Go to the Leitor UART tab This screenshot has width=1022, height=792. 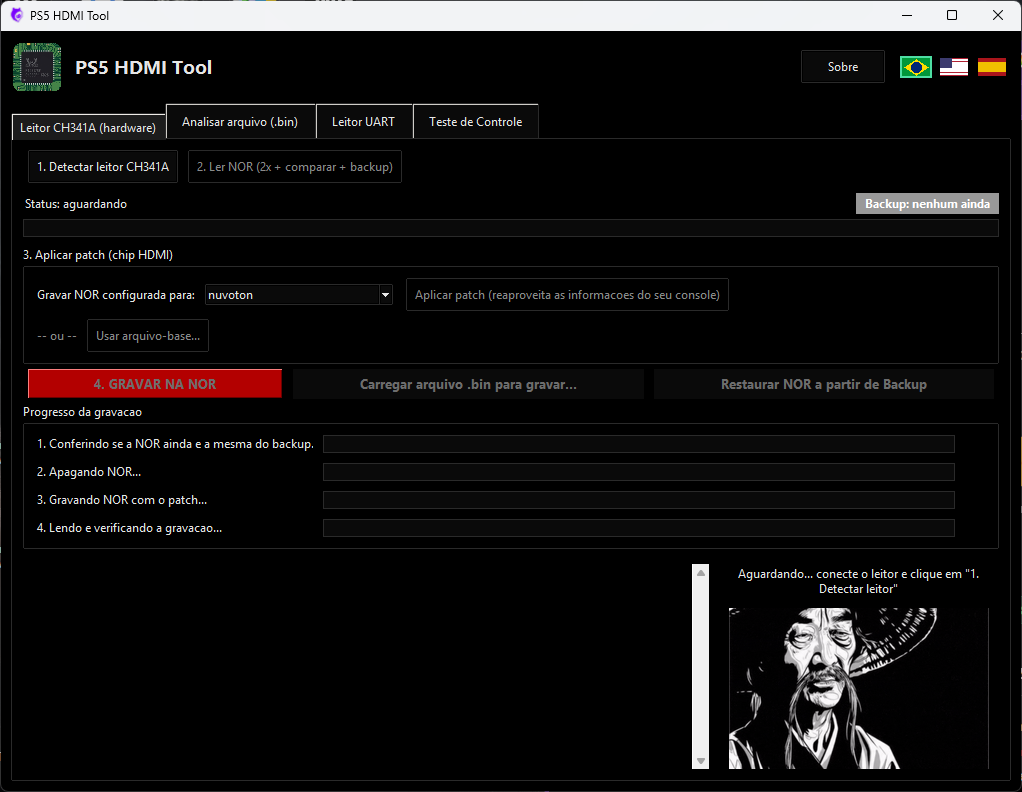click(364, 122)
